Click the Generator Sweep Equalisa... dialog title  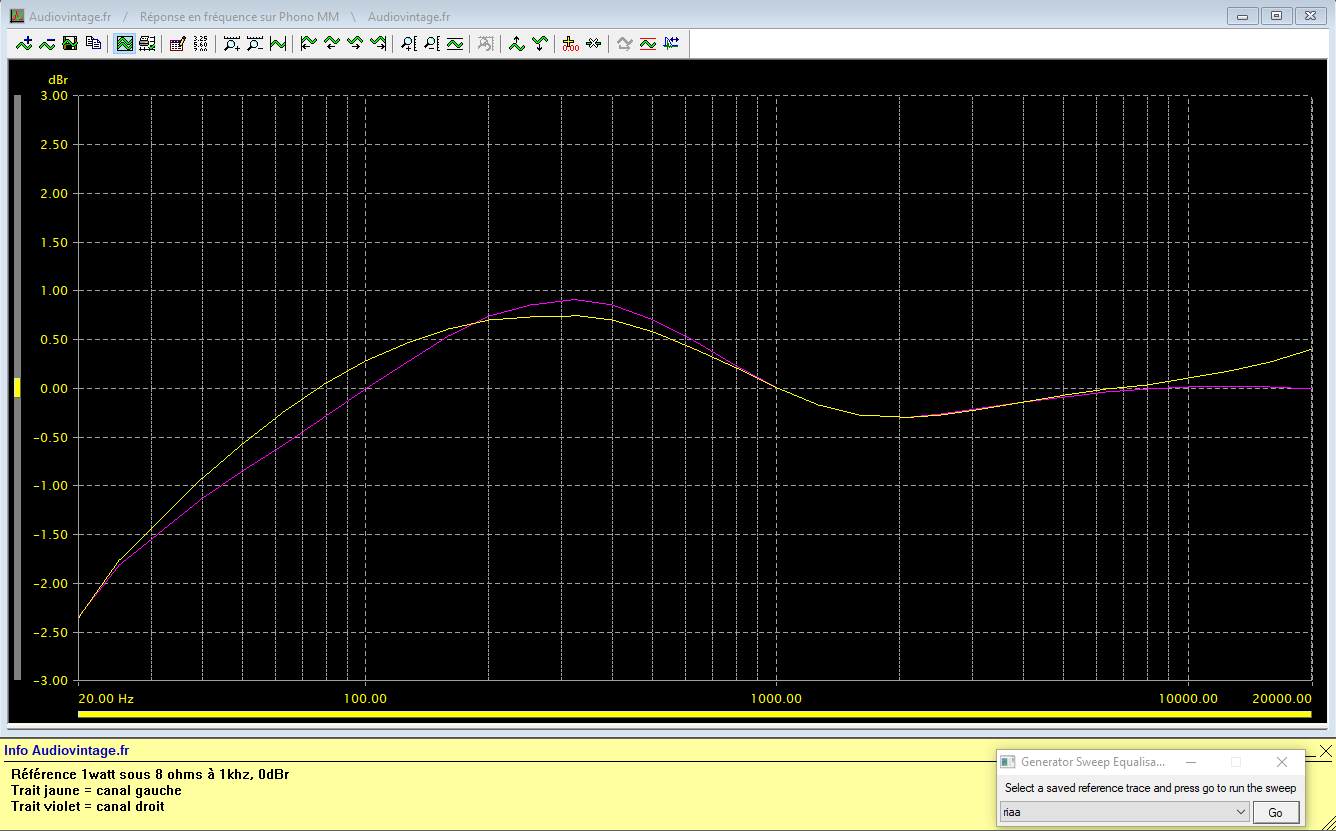1092,762
